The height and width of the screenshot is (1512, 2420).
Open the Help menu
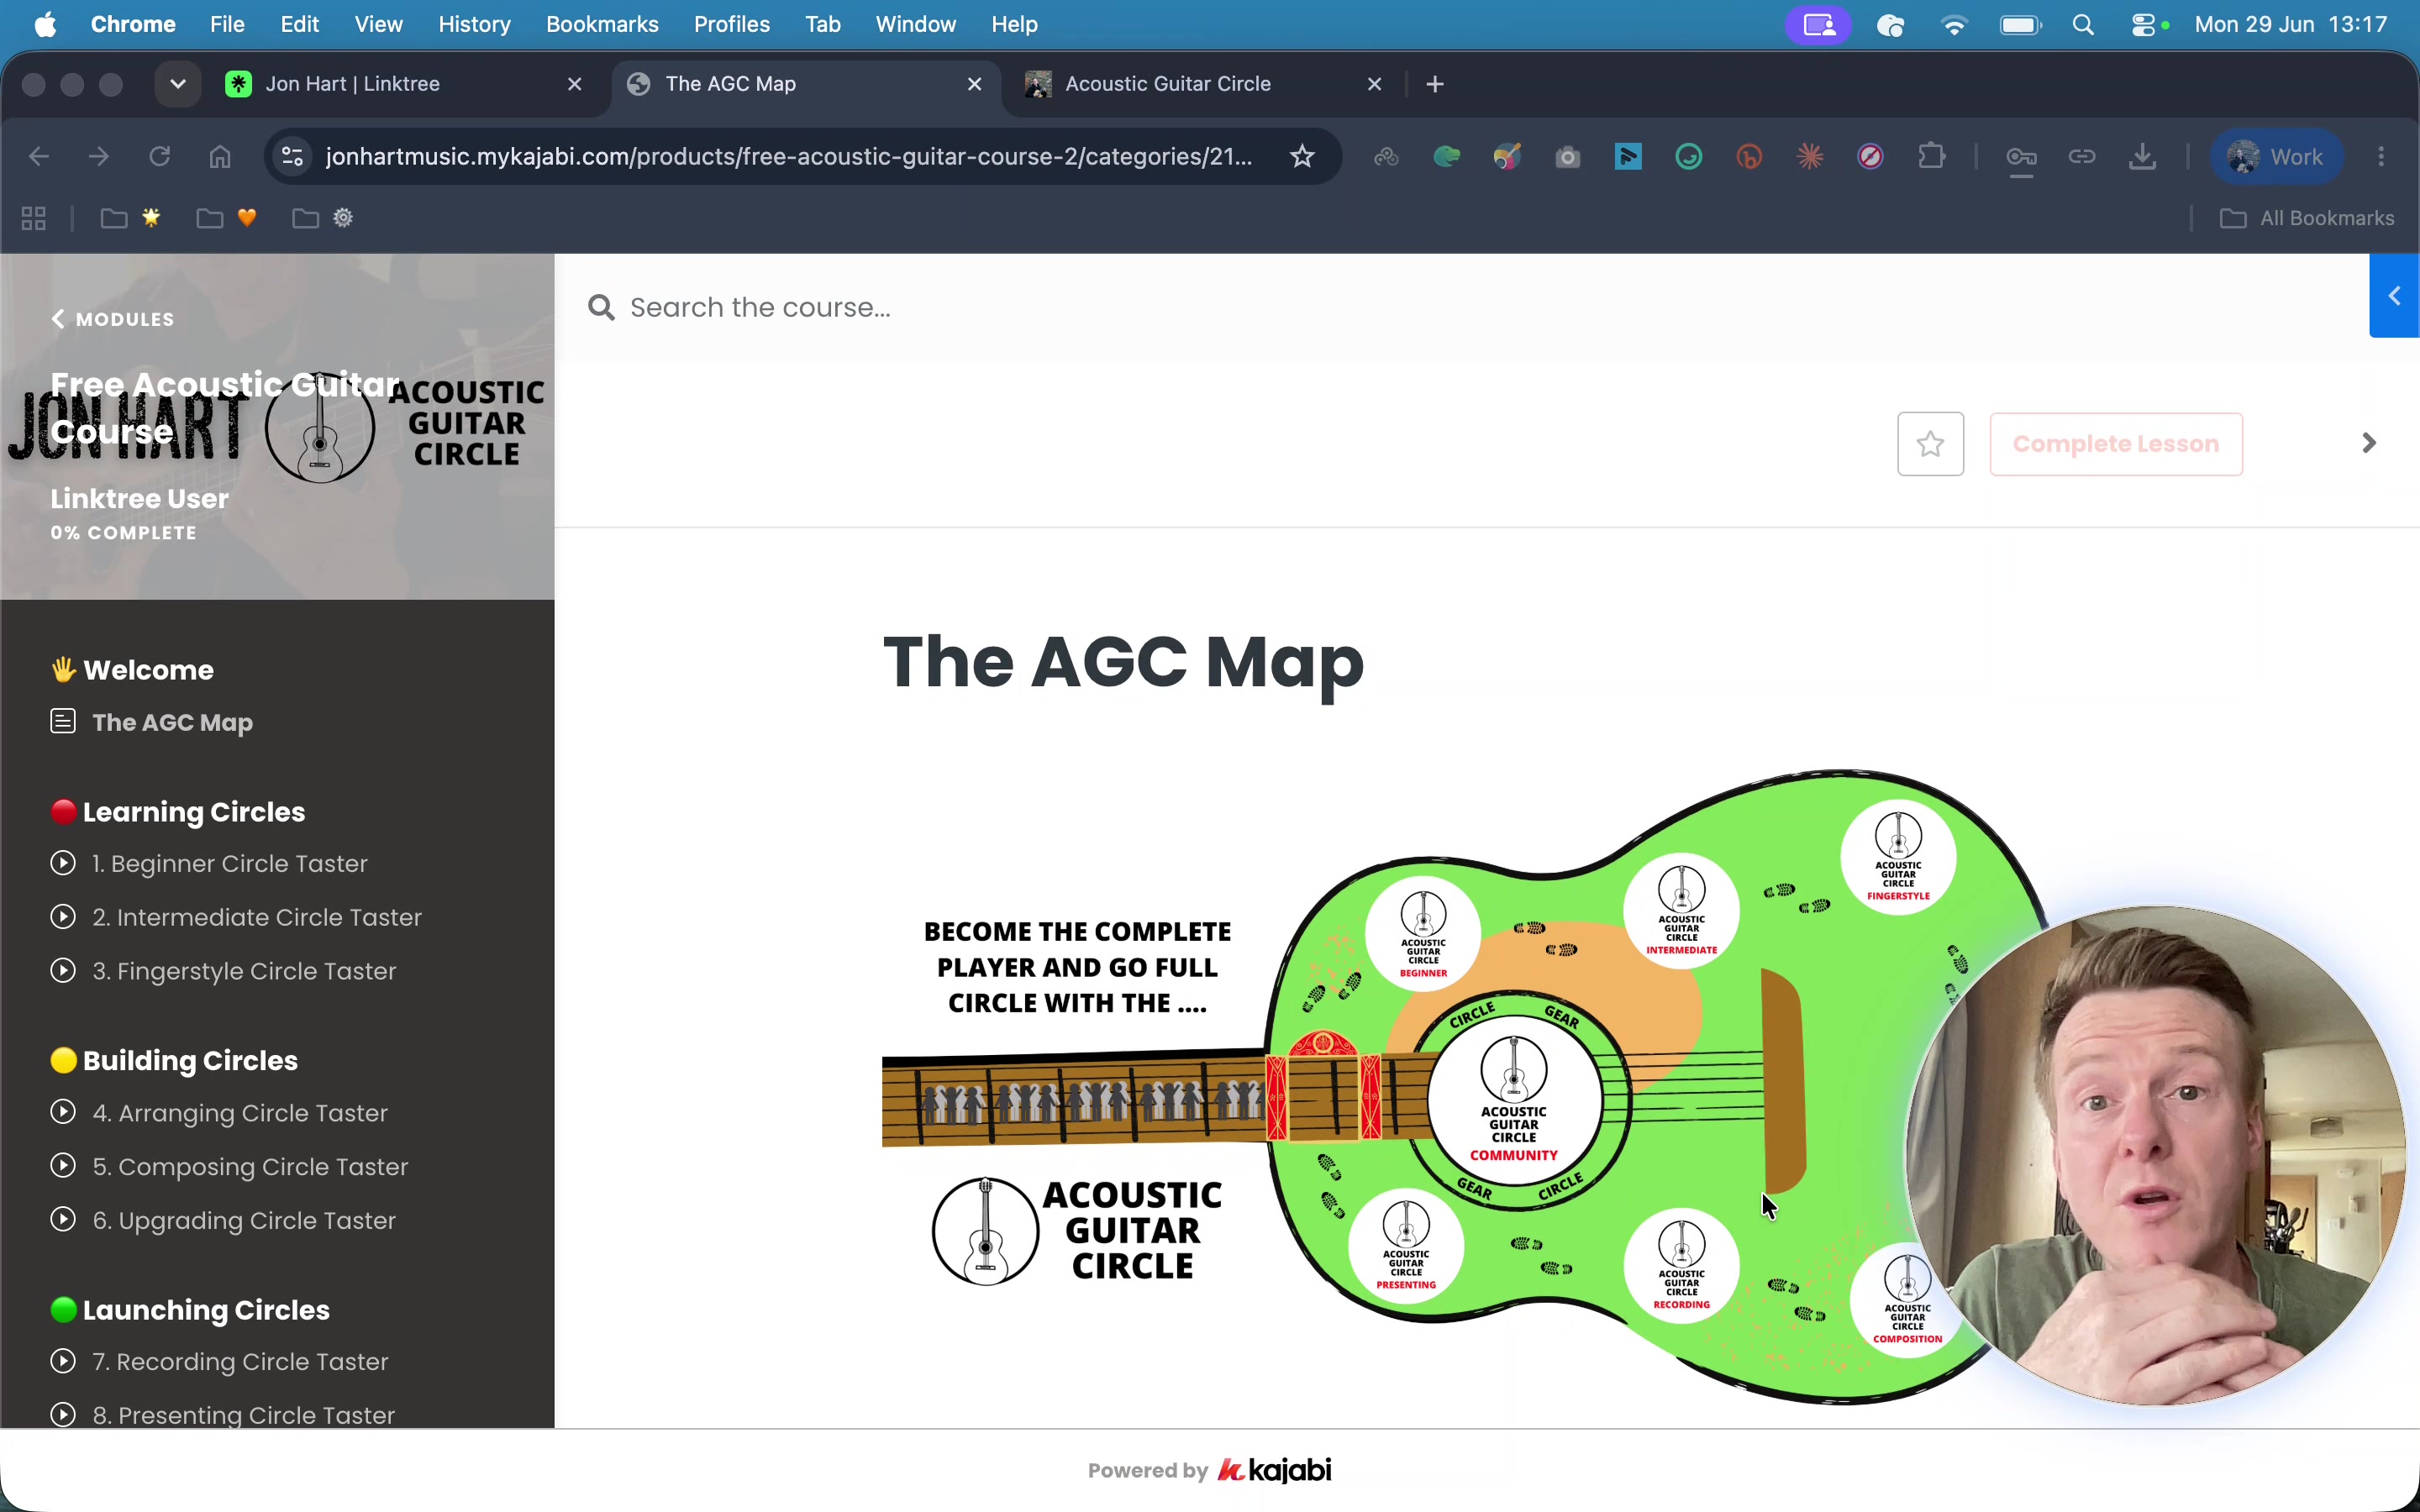click(x=1014, y=24)
